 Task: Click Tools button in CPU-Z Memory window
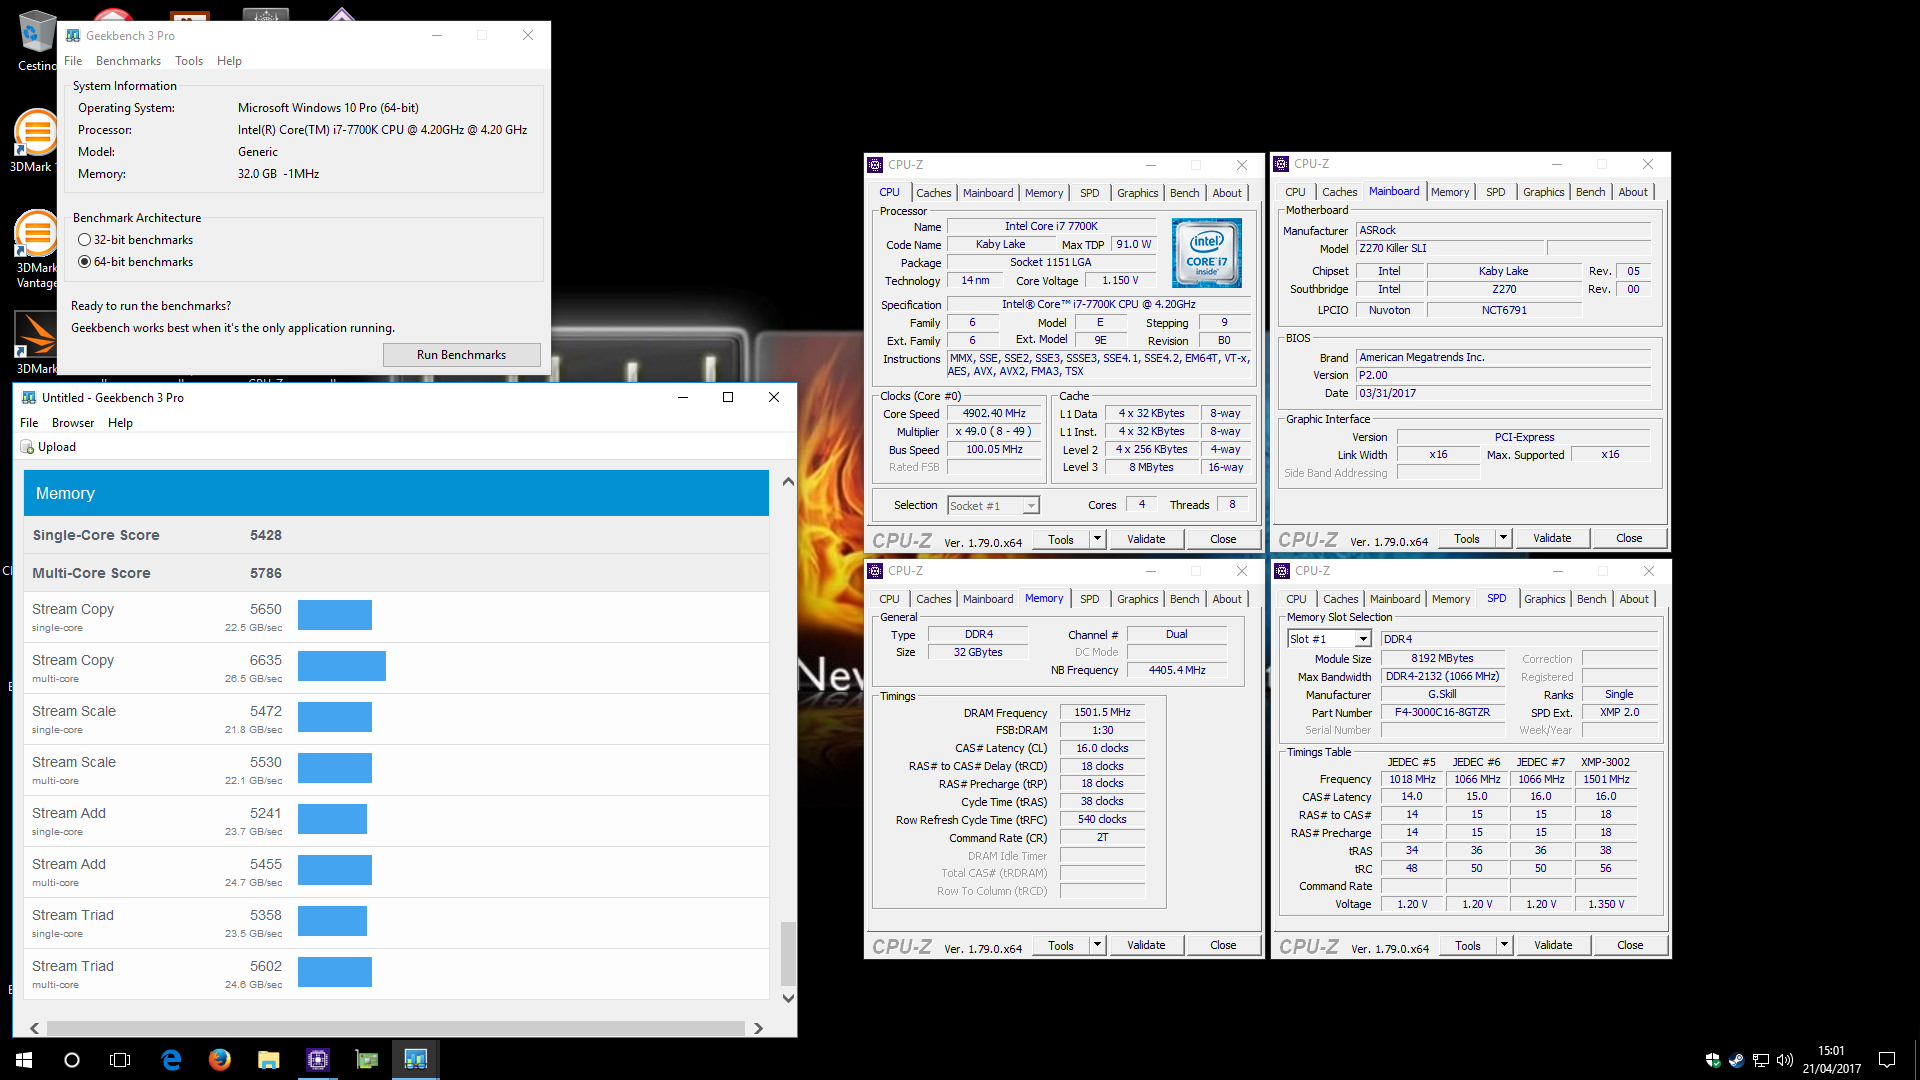point(1061,945)
